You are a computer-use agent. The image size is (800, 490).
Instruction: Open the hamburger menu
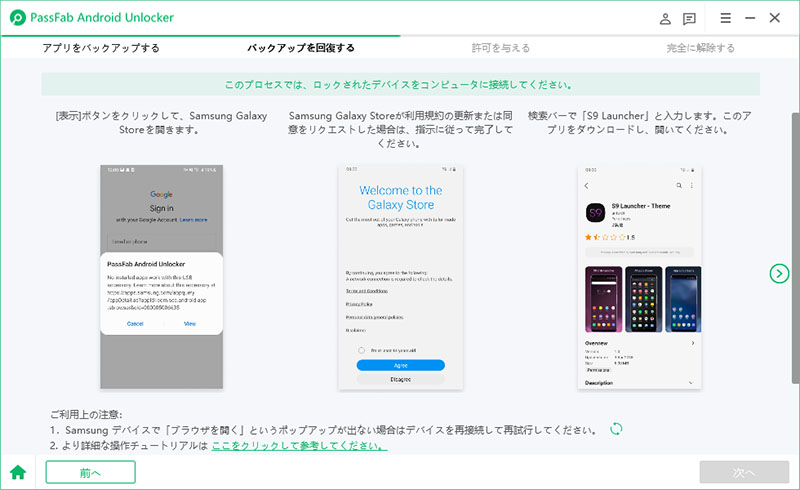[726, 18]
